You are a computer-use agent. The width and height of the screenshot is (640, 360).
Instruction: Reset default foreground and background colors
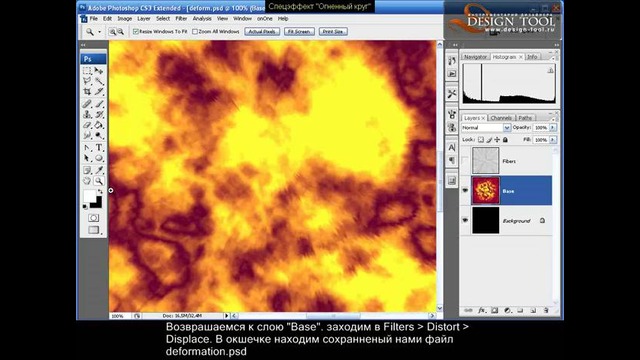[85, 207]
